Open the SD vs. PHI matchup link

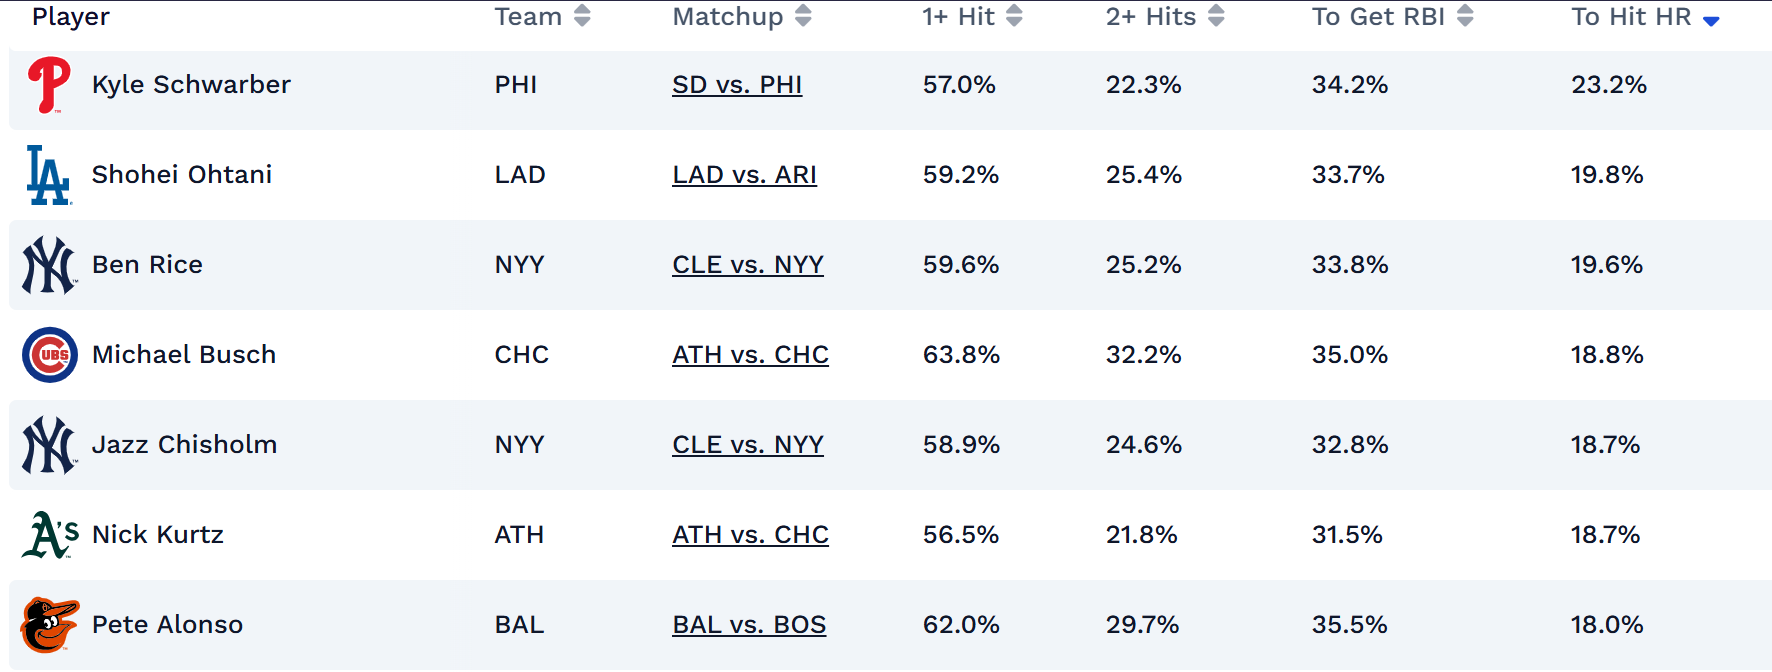[x=737, y=85]
